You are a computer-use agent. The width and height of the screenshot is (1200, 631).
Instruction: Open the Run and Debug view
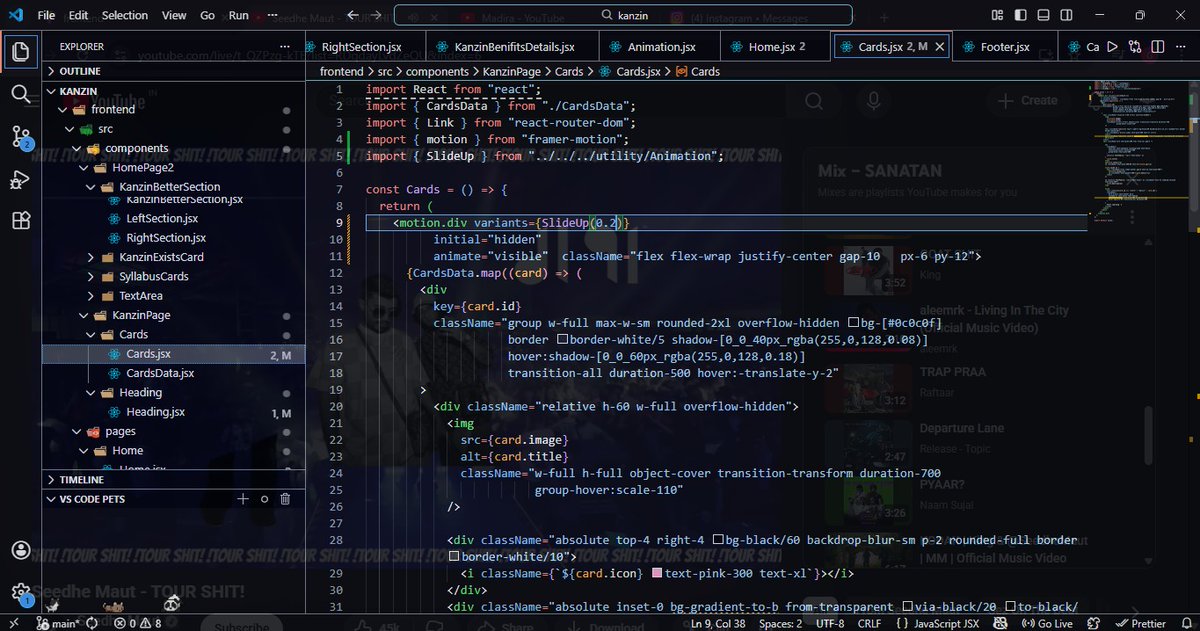point(21,179)
